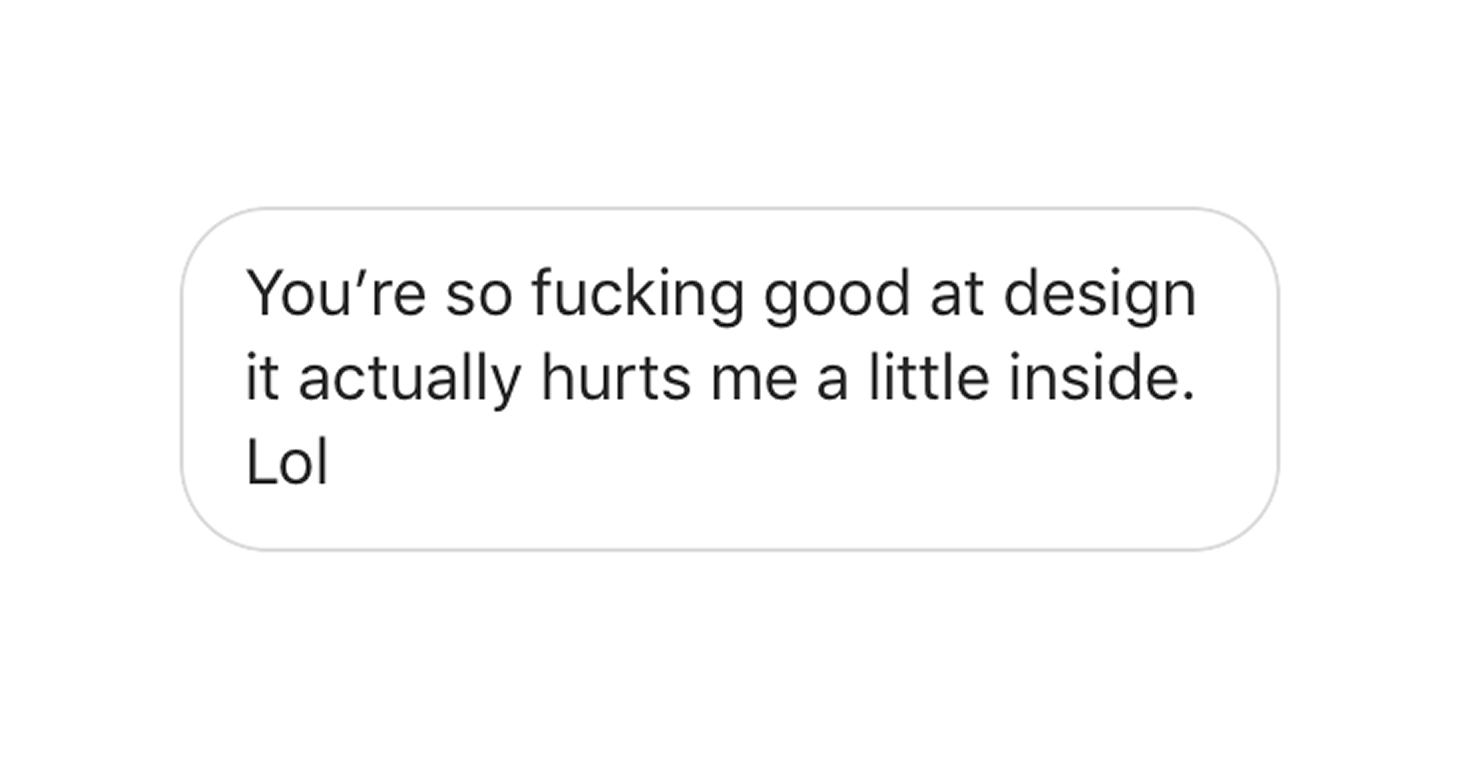The image size is (1460, 760).
Task: Click the word "hurts" in the message
Action: (x=615, y=378)
